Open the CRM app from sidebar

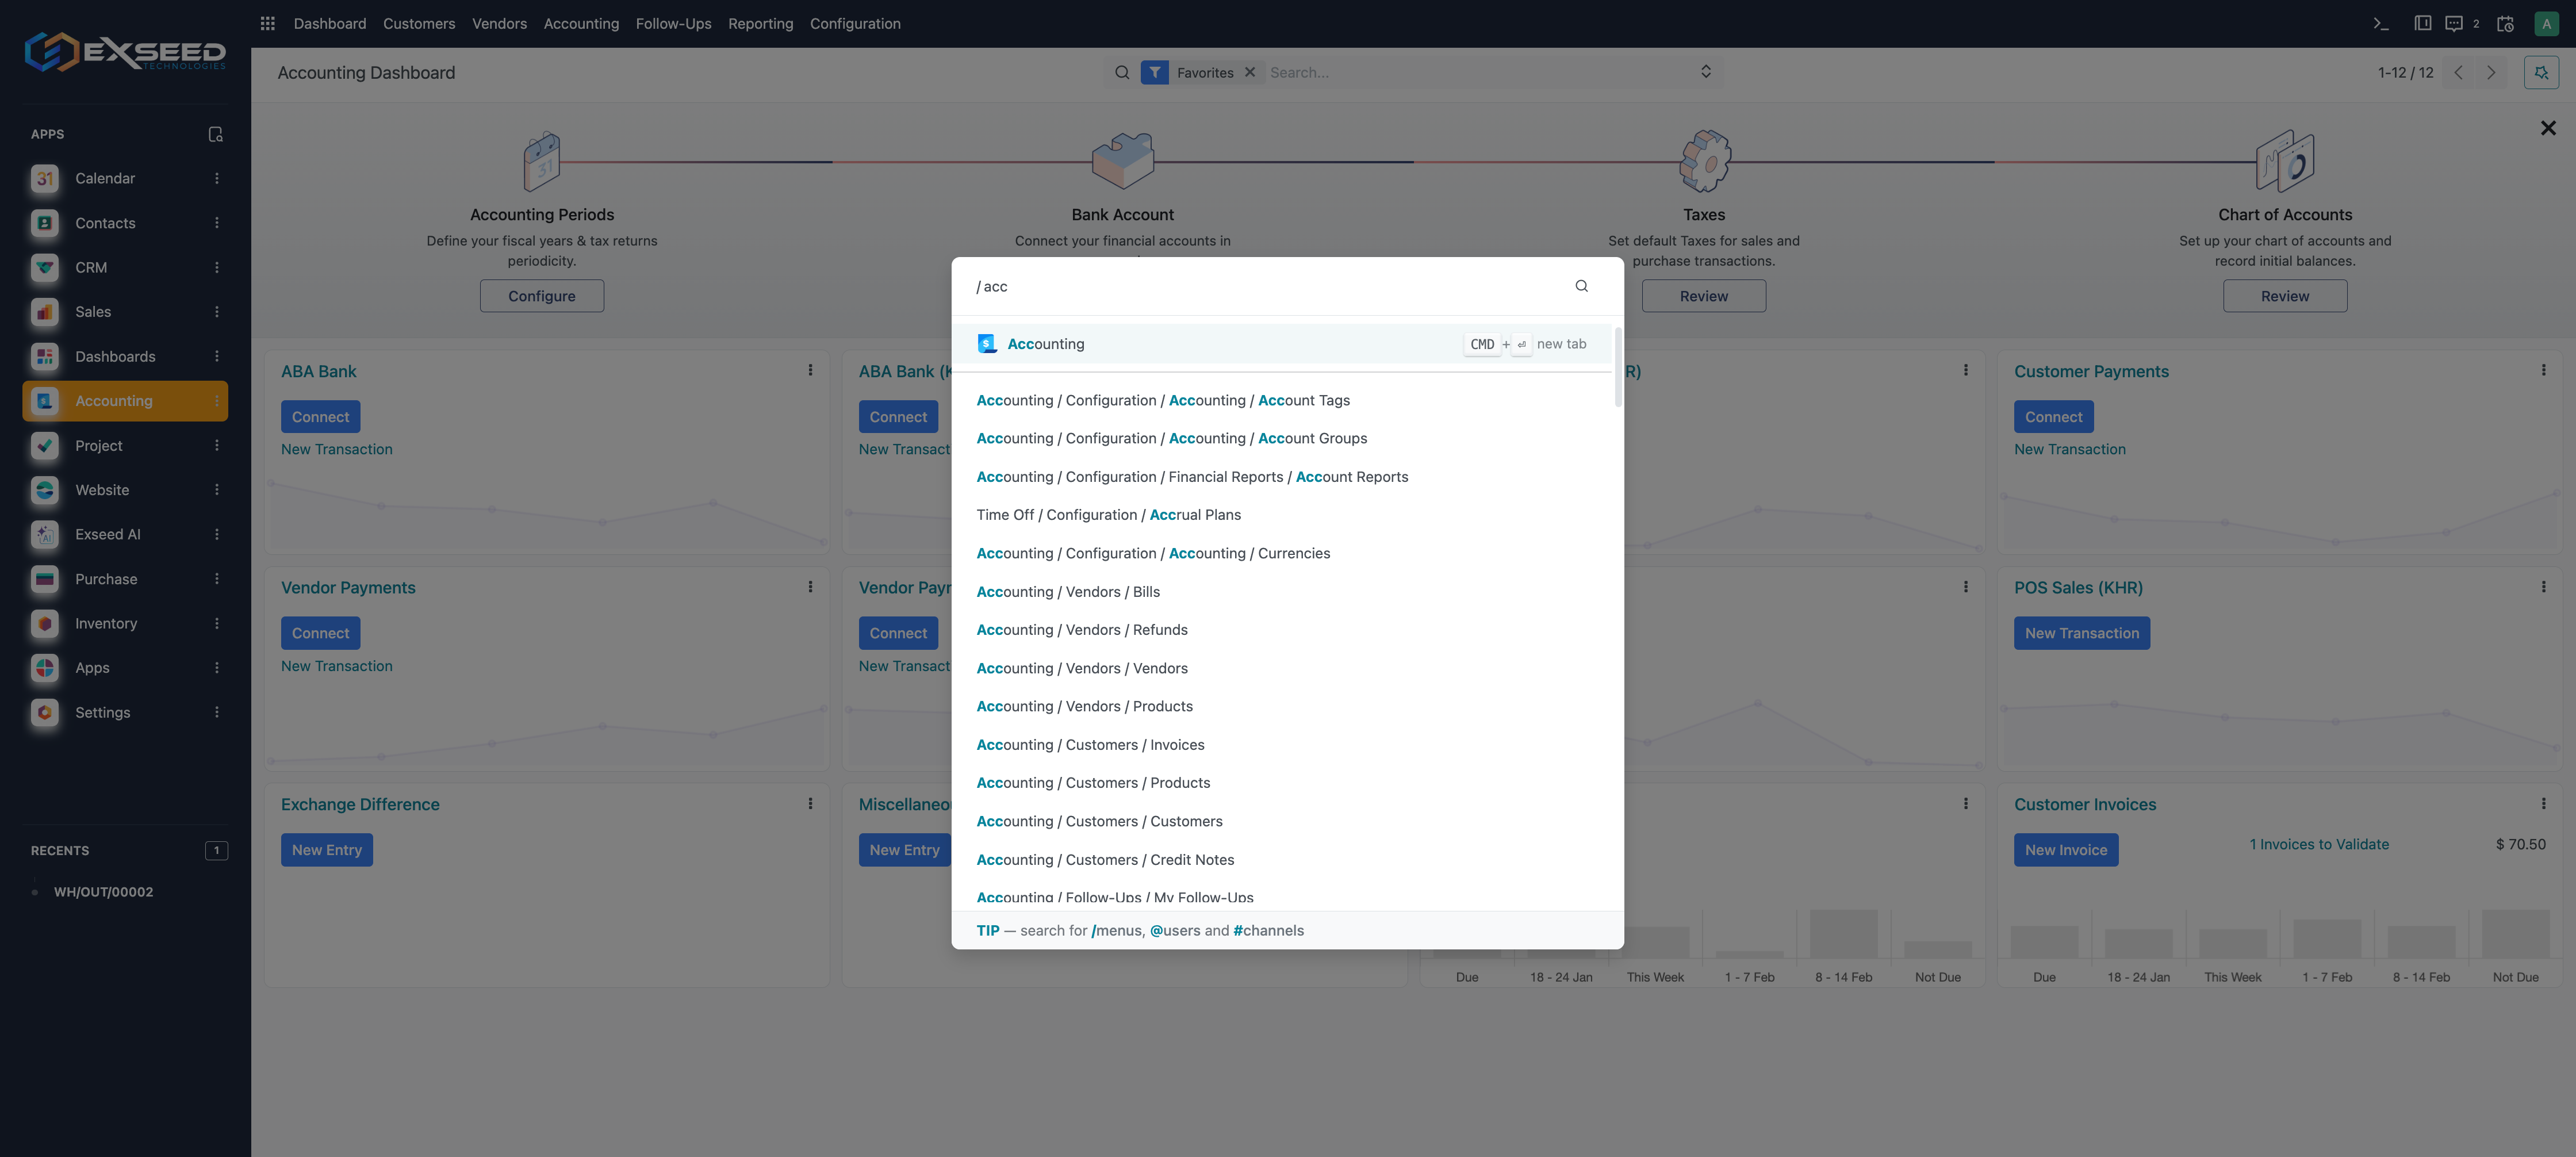tap(91, 267)
